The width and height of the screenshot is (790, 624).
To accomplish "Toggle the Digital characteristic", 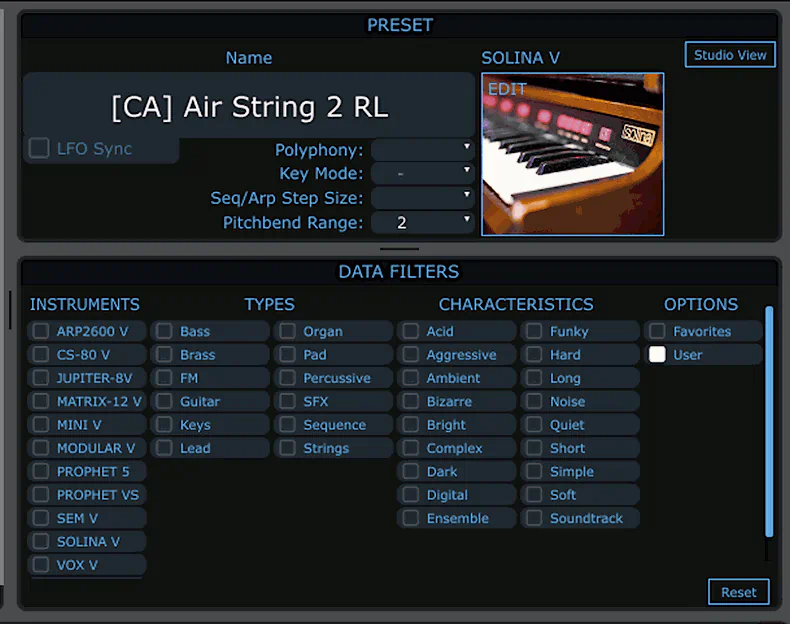I will click(x=411, y=495).
